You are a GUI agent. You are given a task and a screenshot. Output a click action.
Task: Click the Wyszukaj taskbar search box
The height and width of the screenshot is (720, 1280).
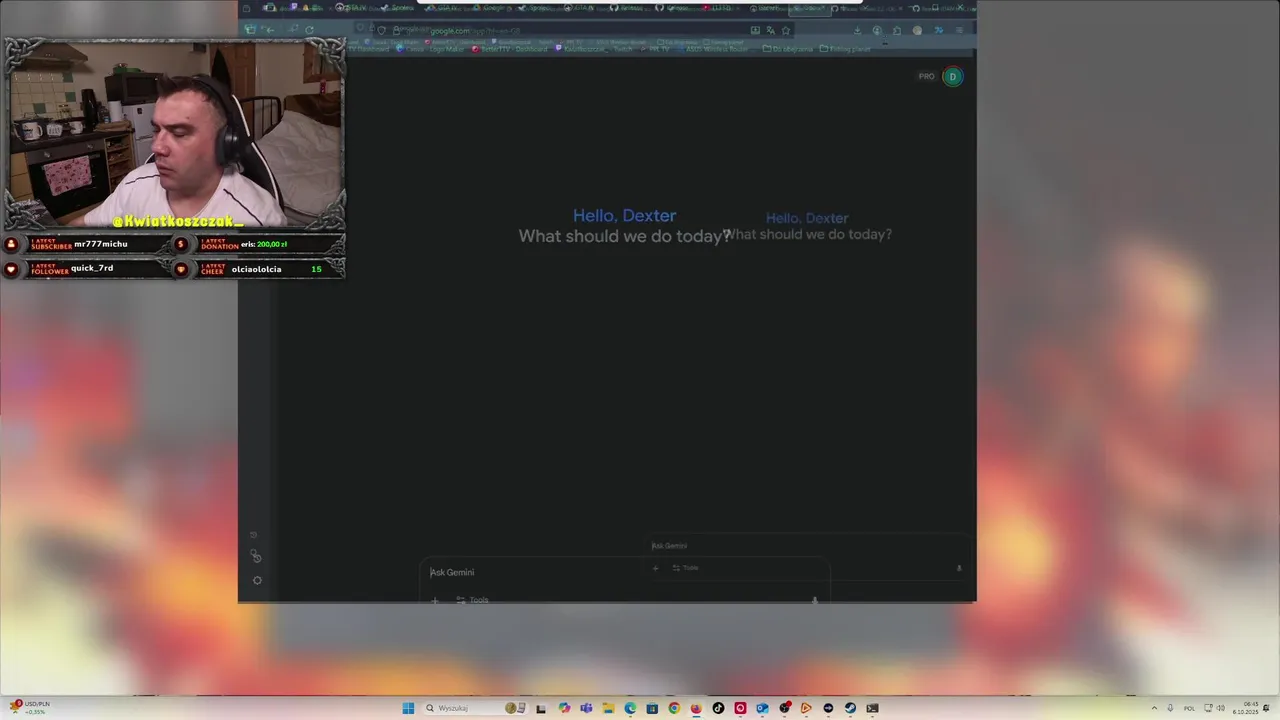(474, 708)
